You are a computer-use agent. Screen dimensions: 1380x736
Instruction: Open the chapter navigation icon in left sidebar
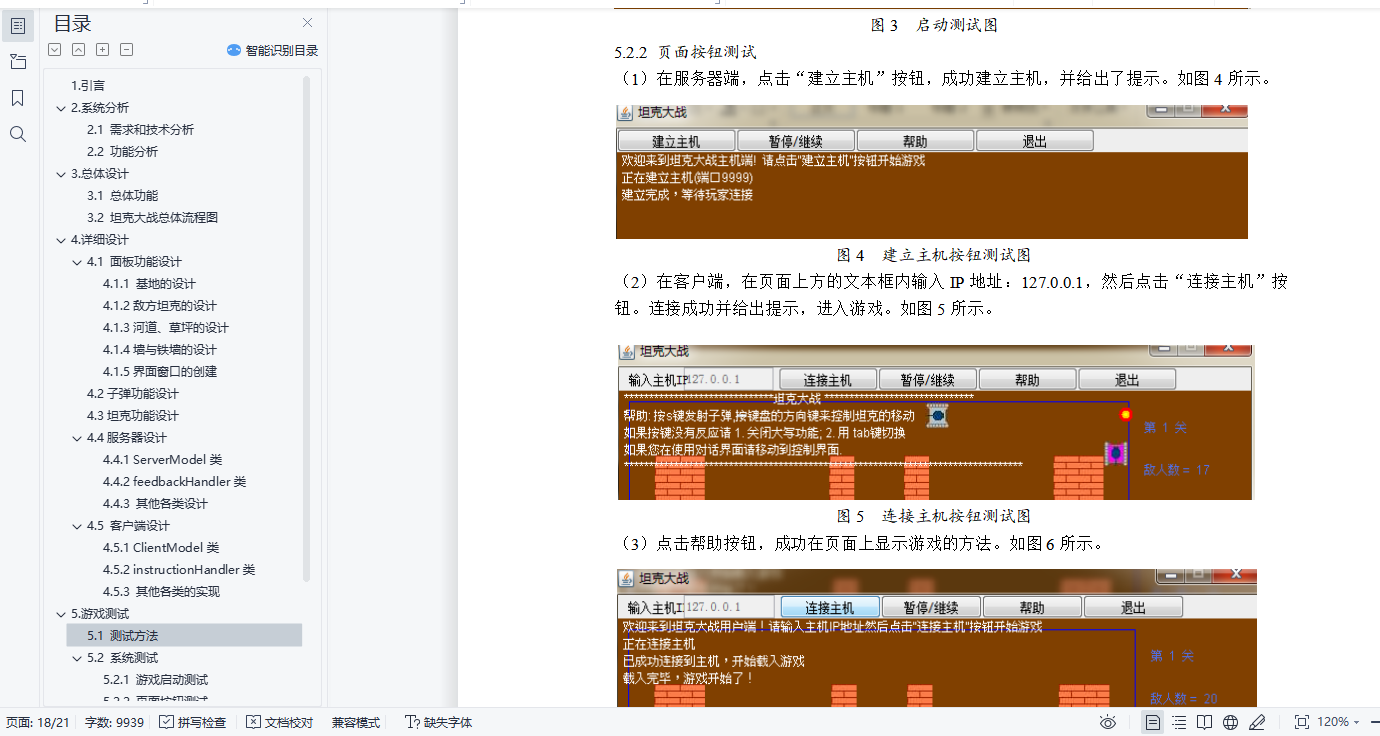tap(17, 62)
